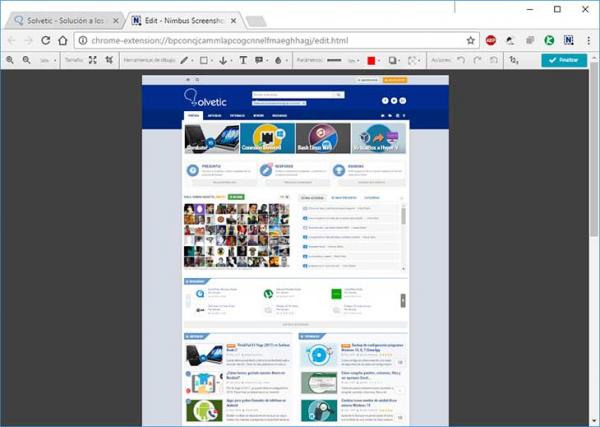Viewport: 600px width, 427px height.
Task: Open the line width size dropdown
Action: 354,60
